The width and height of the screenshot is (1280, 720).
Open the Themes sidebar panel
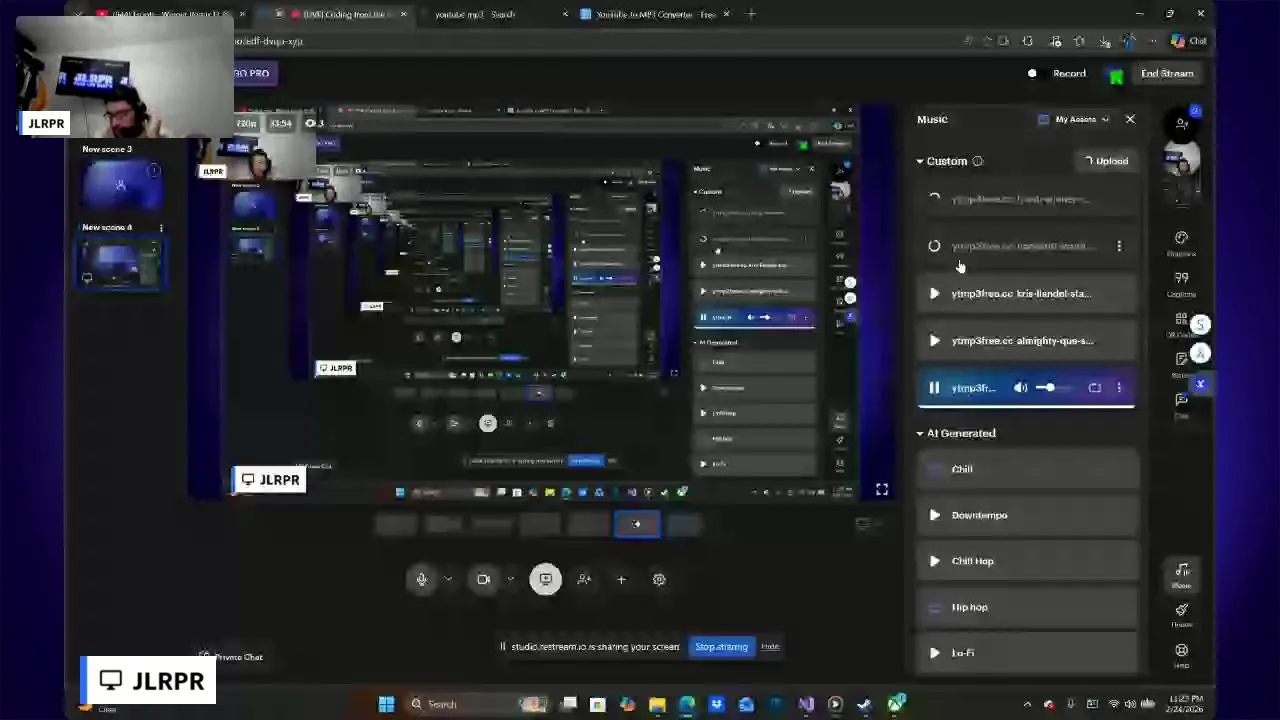[x=1181, y=615]
